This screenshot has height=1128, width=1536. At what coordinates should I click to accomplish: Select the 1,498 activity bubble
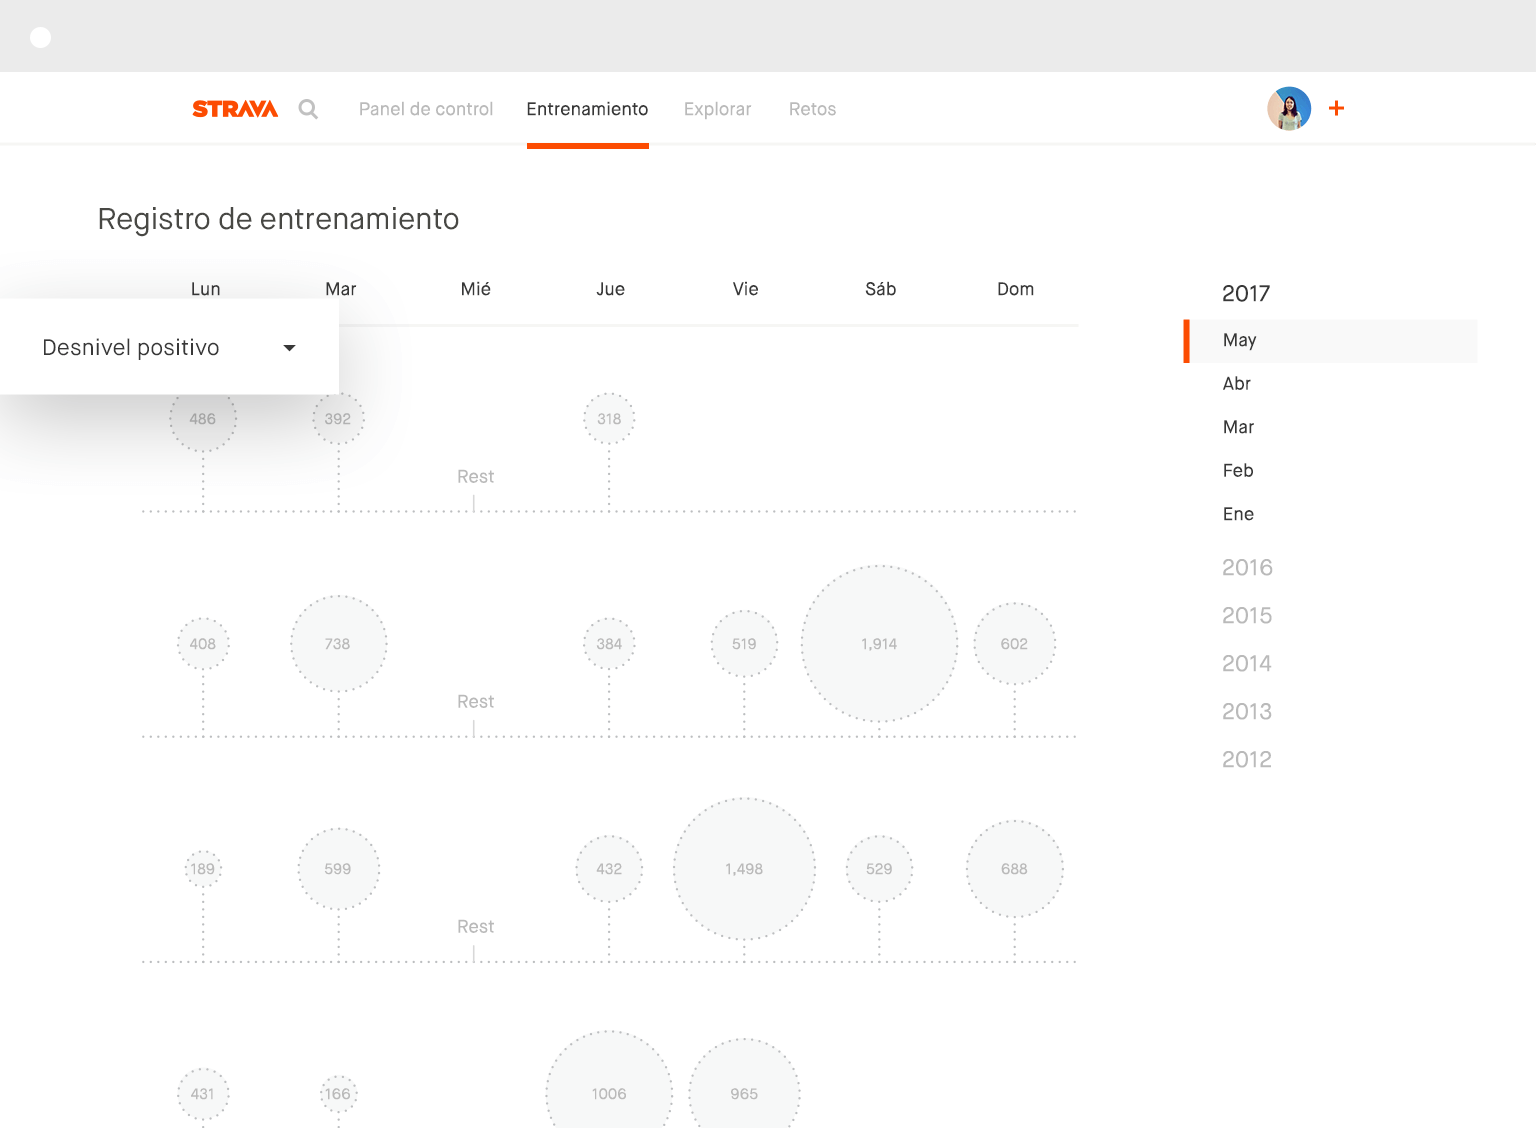(x=744, y=869)
